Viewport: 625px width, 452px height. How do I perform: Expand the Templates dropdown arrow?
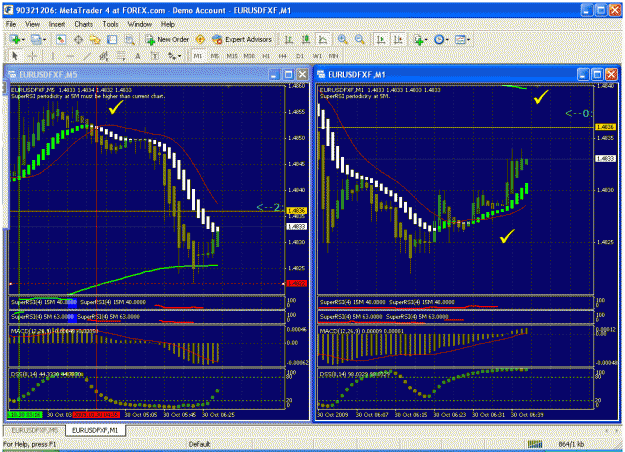(x=468, y=40)
